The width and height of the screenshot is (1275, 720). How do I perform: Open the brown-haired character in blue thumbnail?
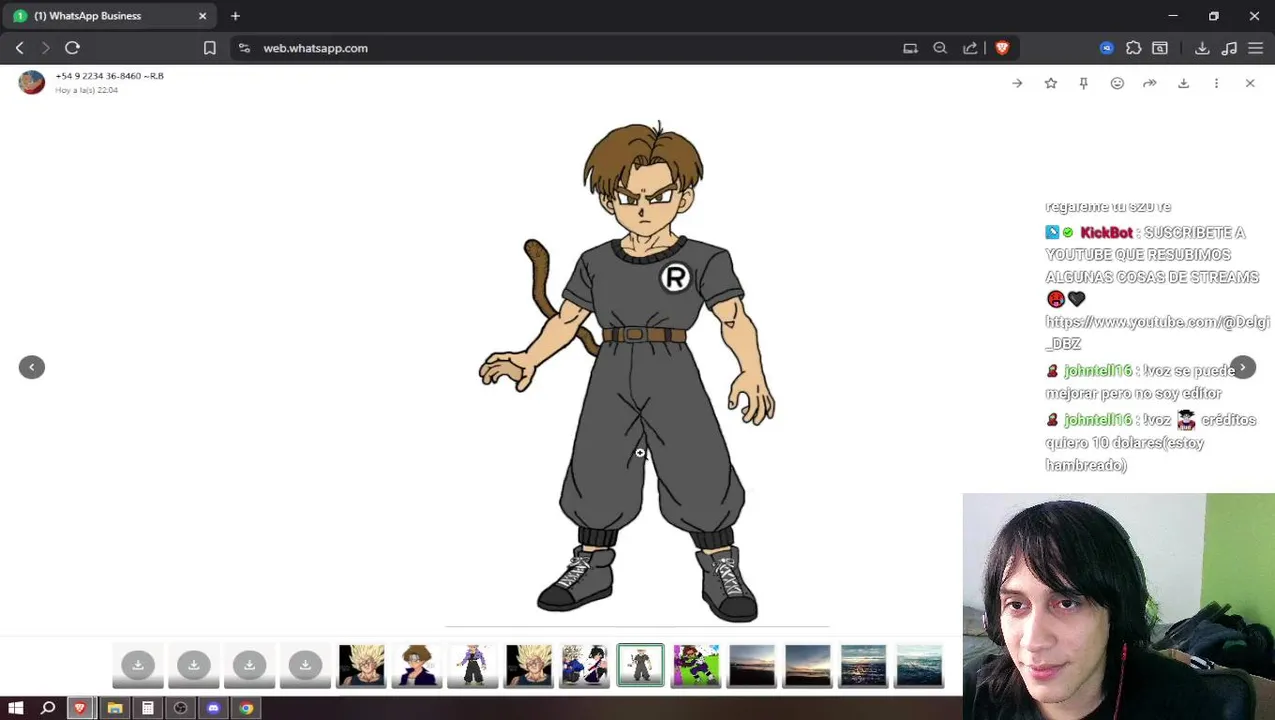(x=417, y=666)
